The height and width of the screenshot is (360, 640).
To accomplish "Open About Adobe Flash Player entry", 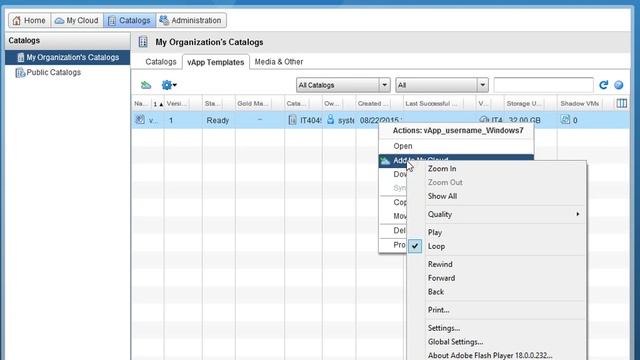I will pos(490,356).
